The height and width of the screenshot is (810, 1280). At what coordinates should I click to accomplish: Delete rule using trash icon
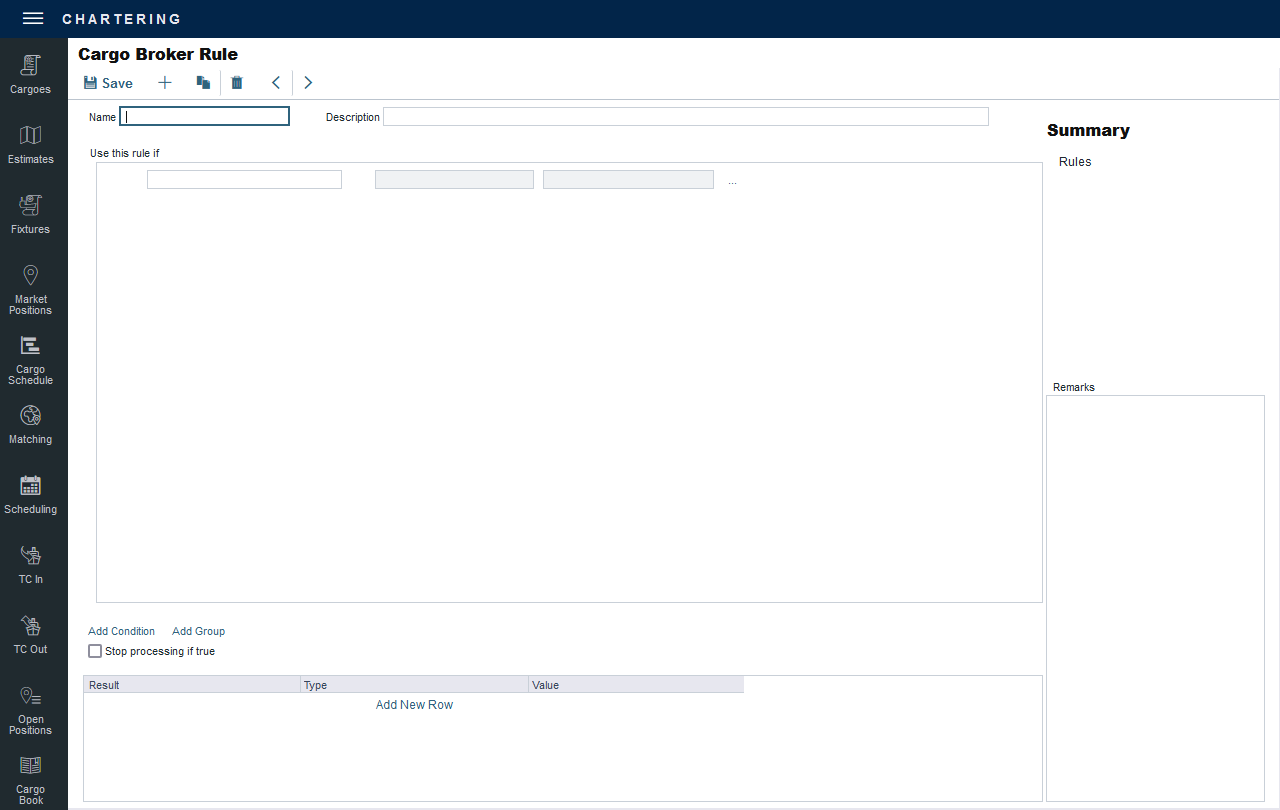(x=237, y=83)
